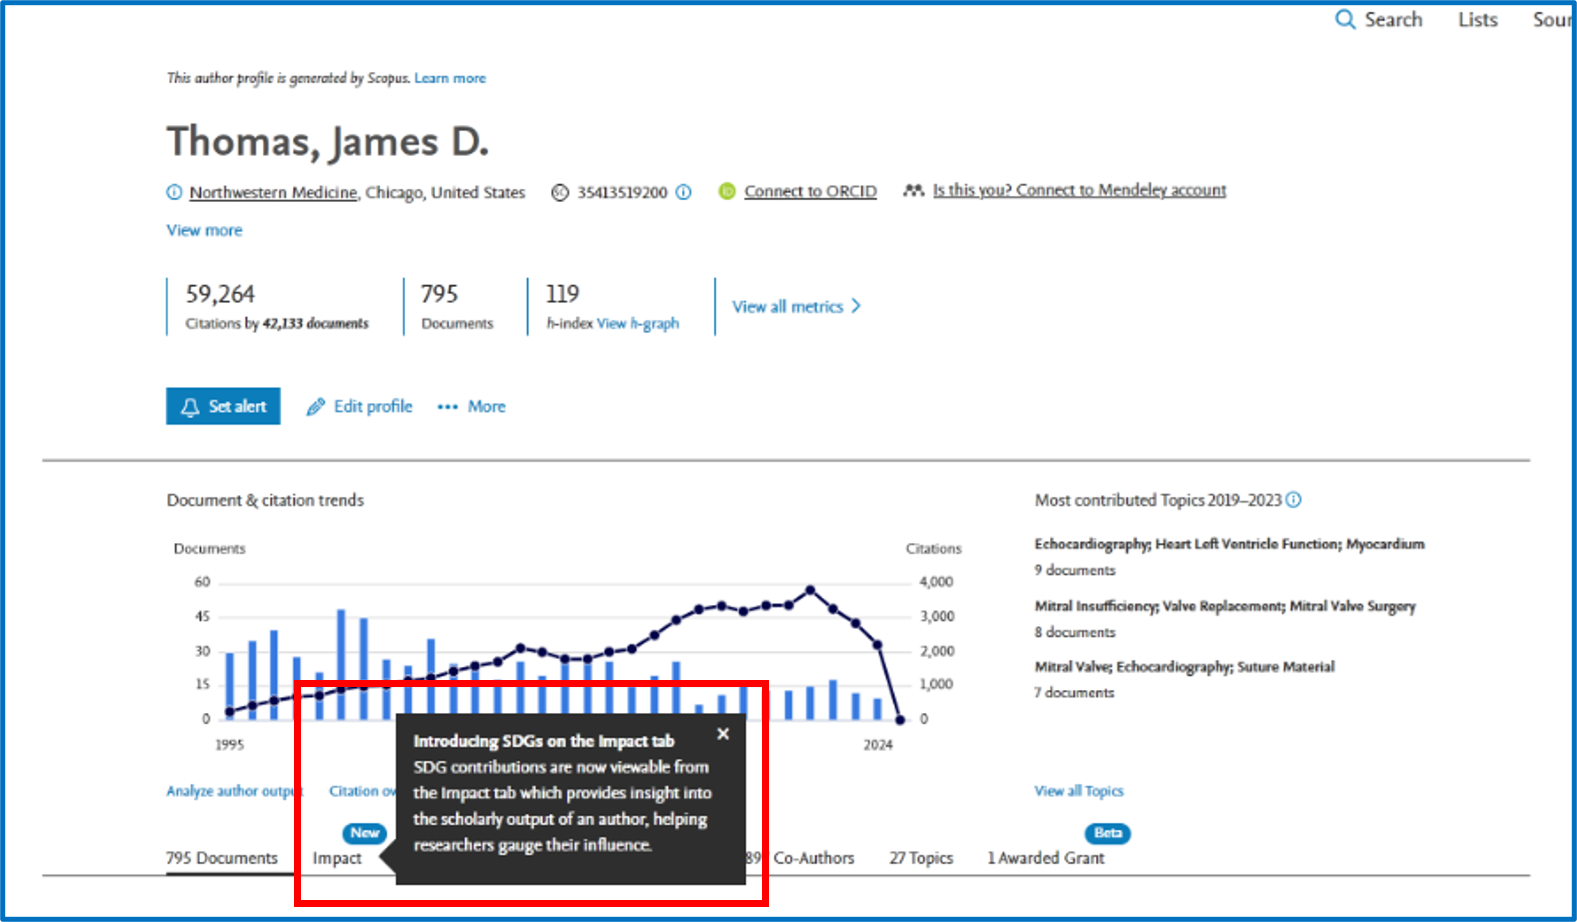The width and height of the screenshot is (1577, 922).
Task: Open Analyze author output link
Action: tap(232, 791)
